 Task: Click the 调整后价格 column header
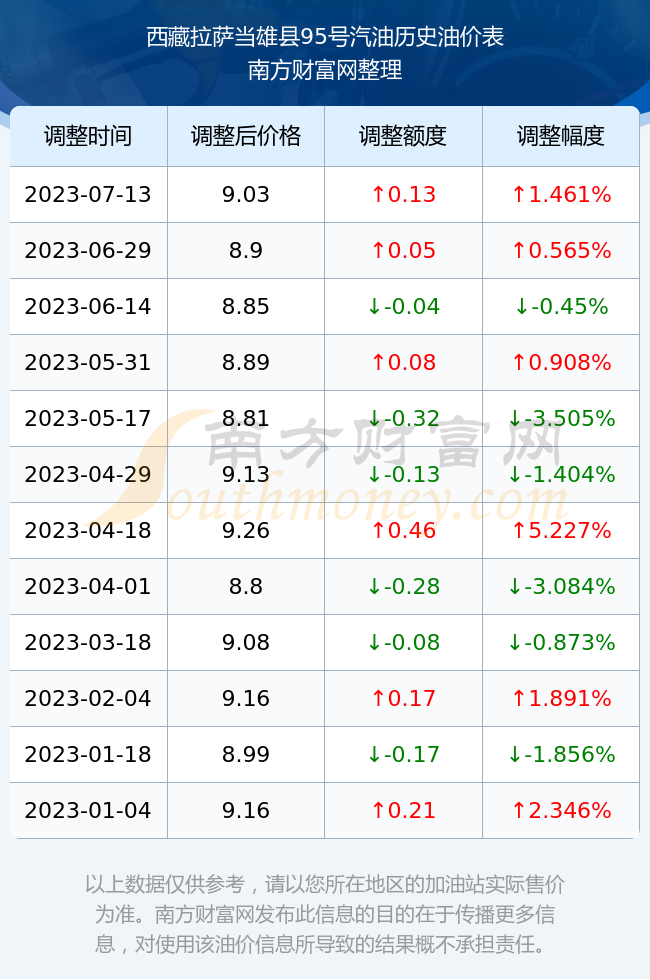coord(246,136)
